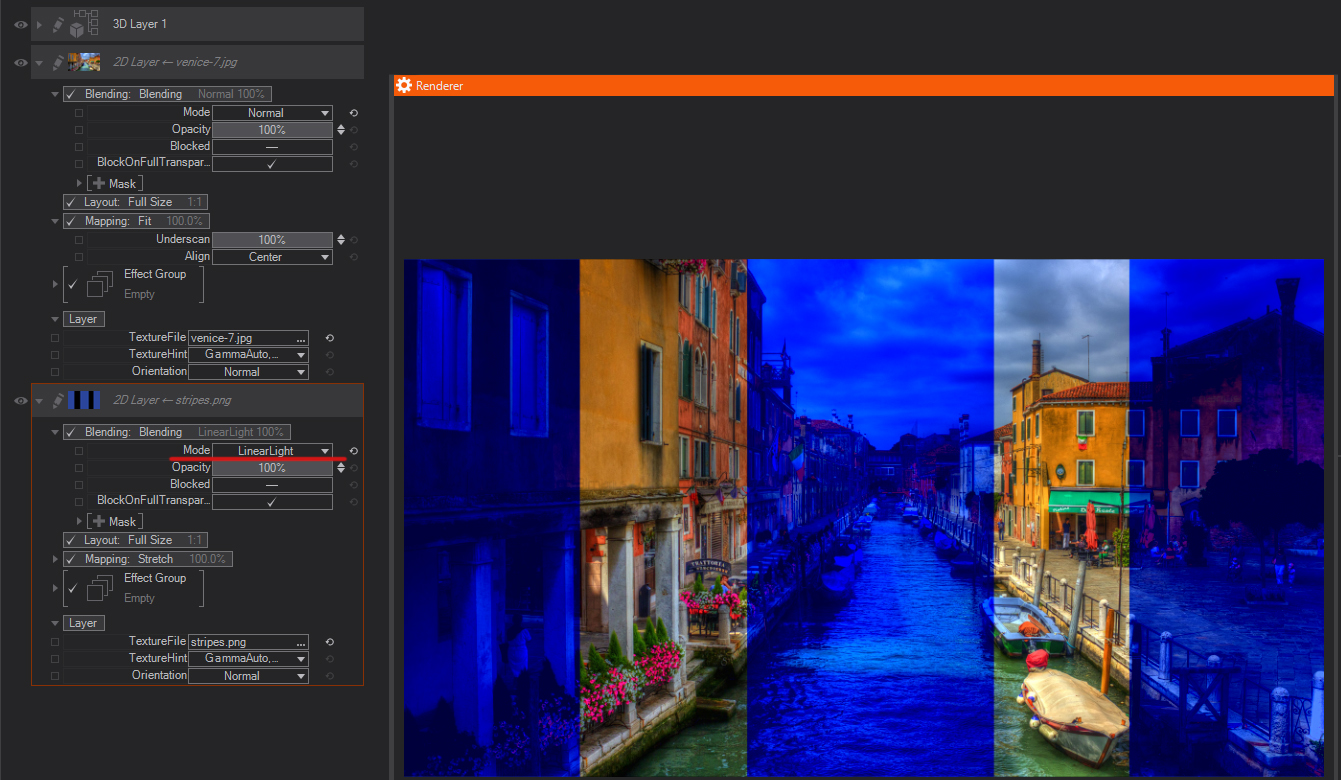This screenshot has width=1341, height=780.
Task: Toggle visibility of the stripes.png layer
Action: click(20, 401)
